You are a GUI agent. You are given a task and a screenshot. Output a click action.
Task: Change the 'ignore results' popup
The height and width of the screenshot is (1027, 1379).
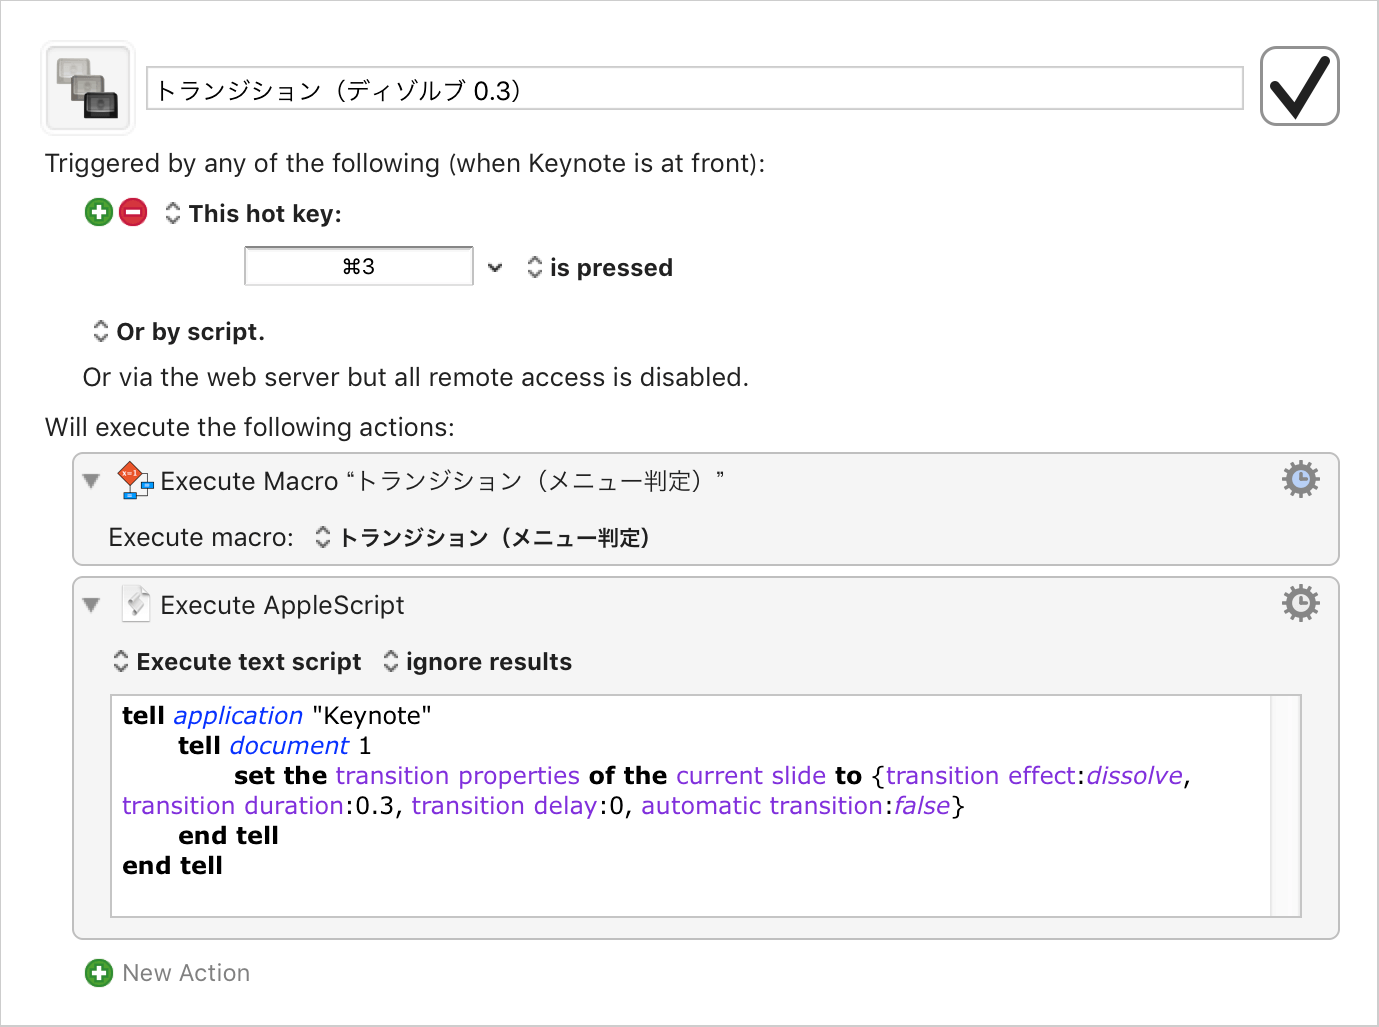478,661
